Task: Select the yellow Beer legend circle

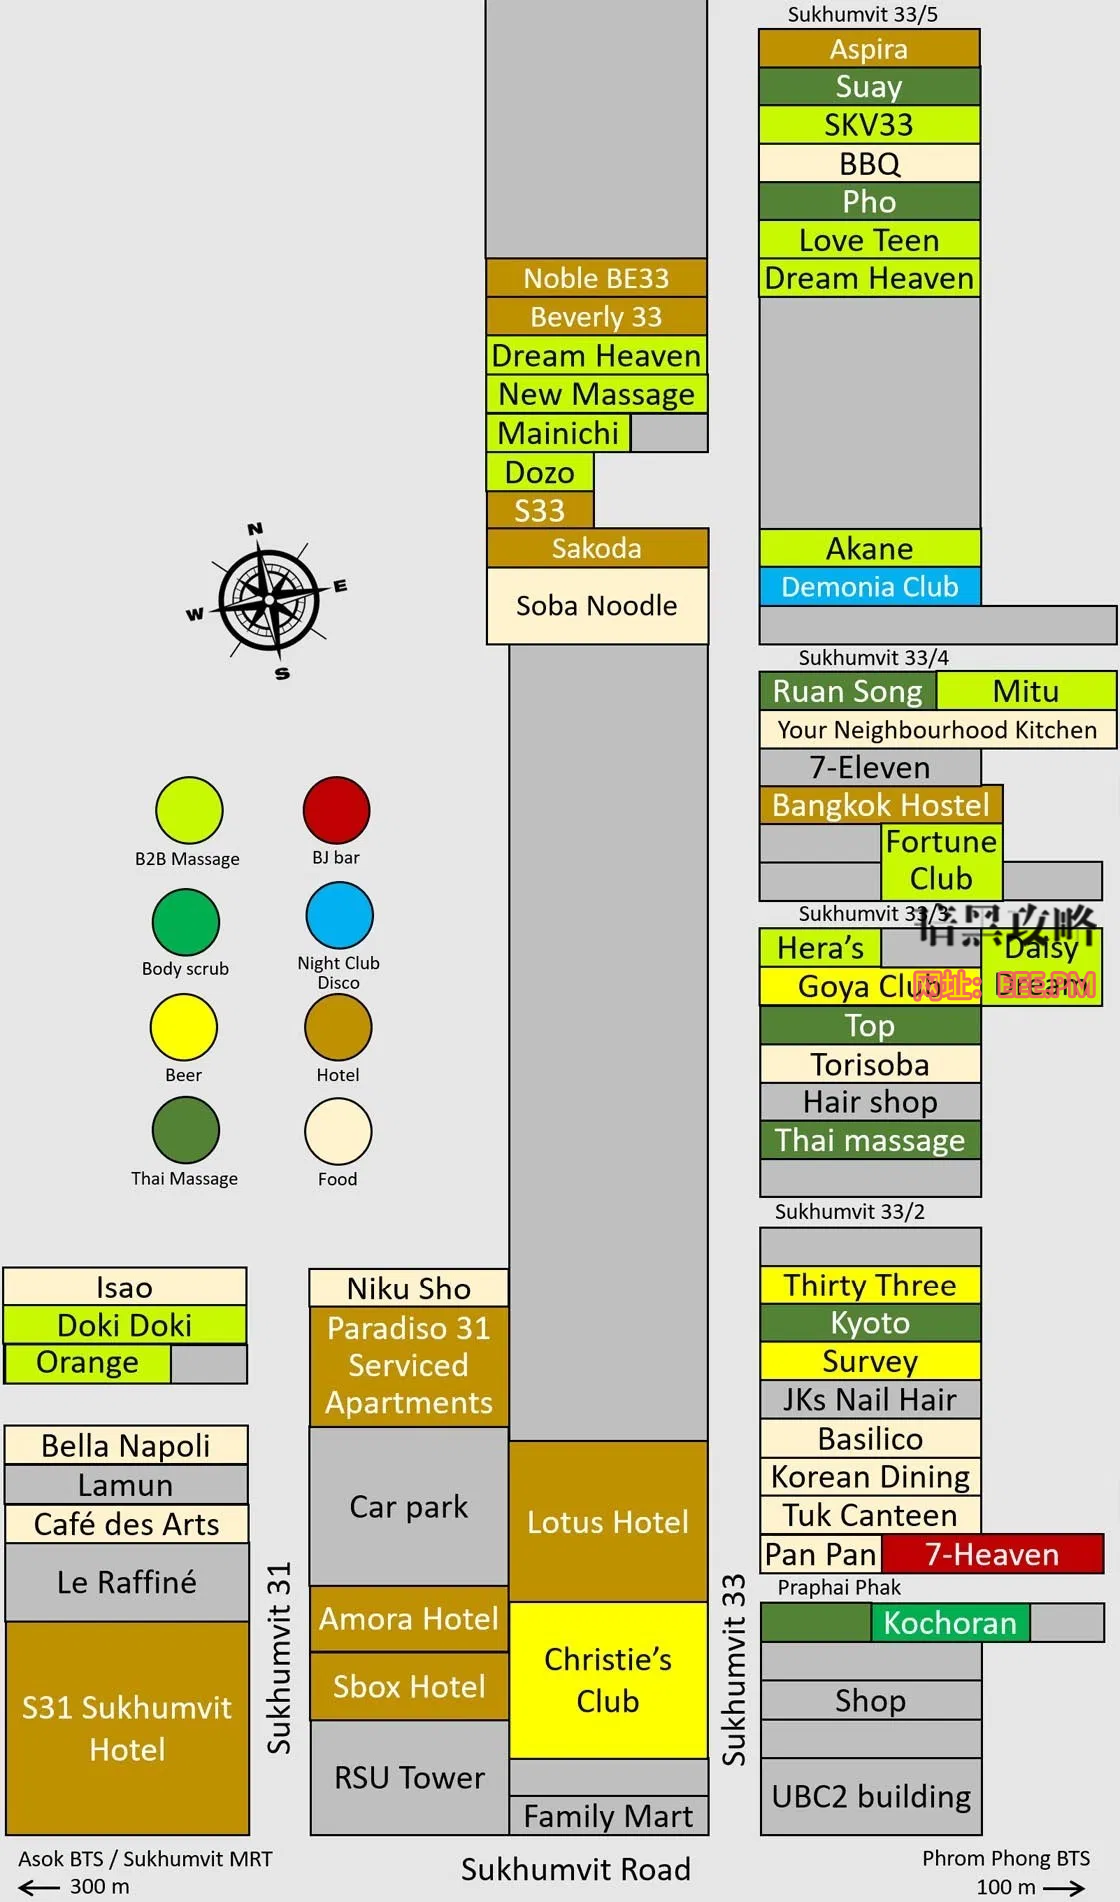Action: [184, 1027]
